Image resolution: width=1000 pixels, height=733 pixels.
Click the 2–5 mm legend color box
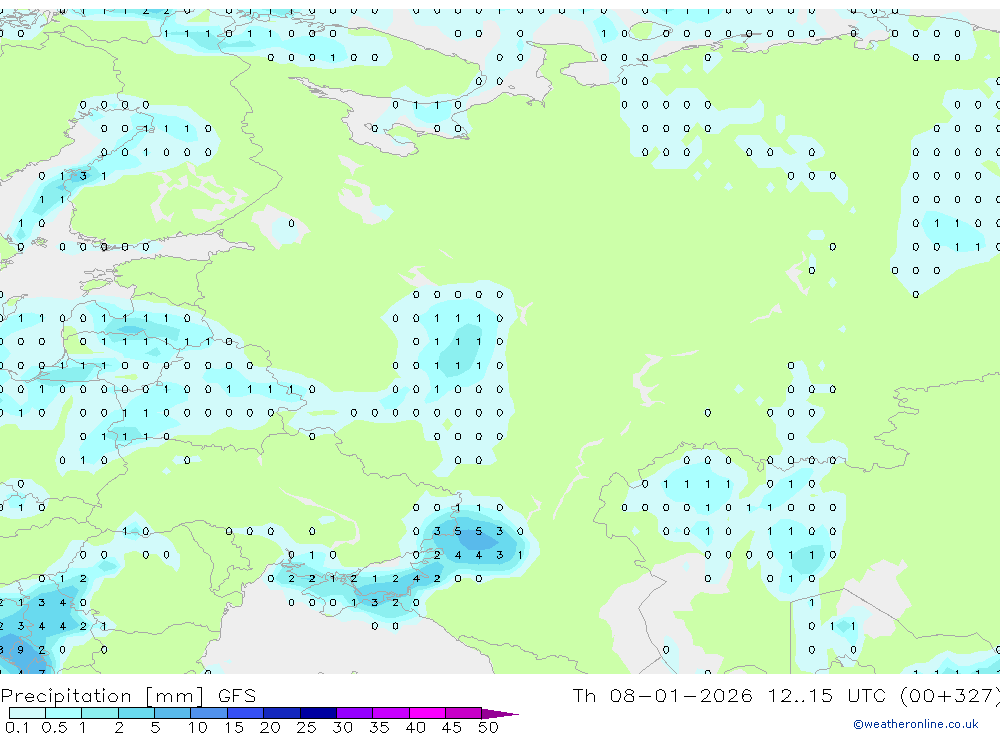(136, 713)
